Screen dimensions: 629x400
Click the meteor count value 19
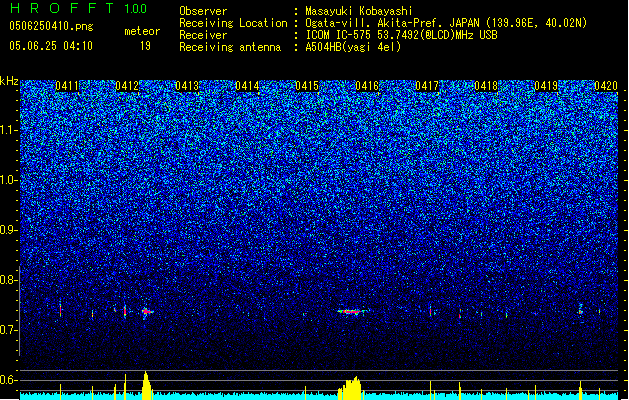pos(145,46)
